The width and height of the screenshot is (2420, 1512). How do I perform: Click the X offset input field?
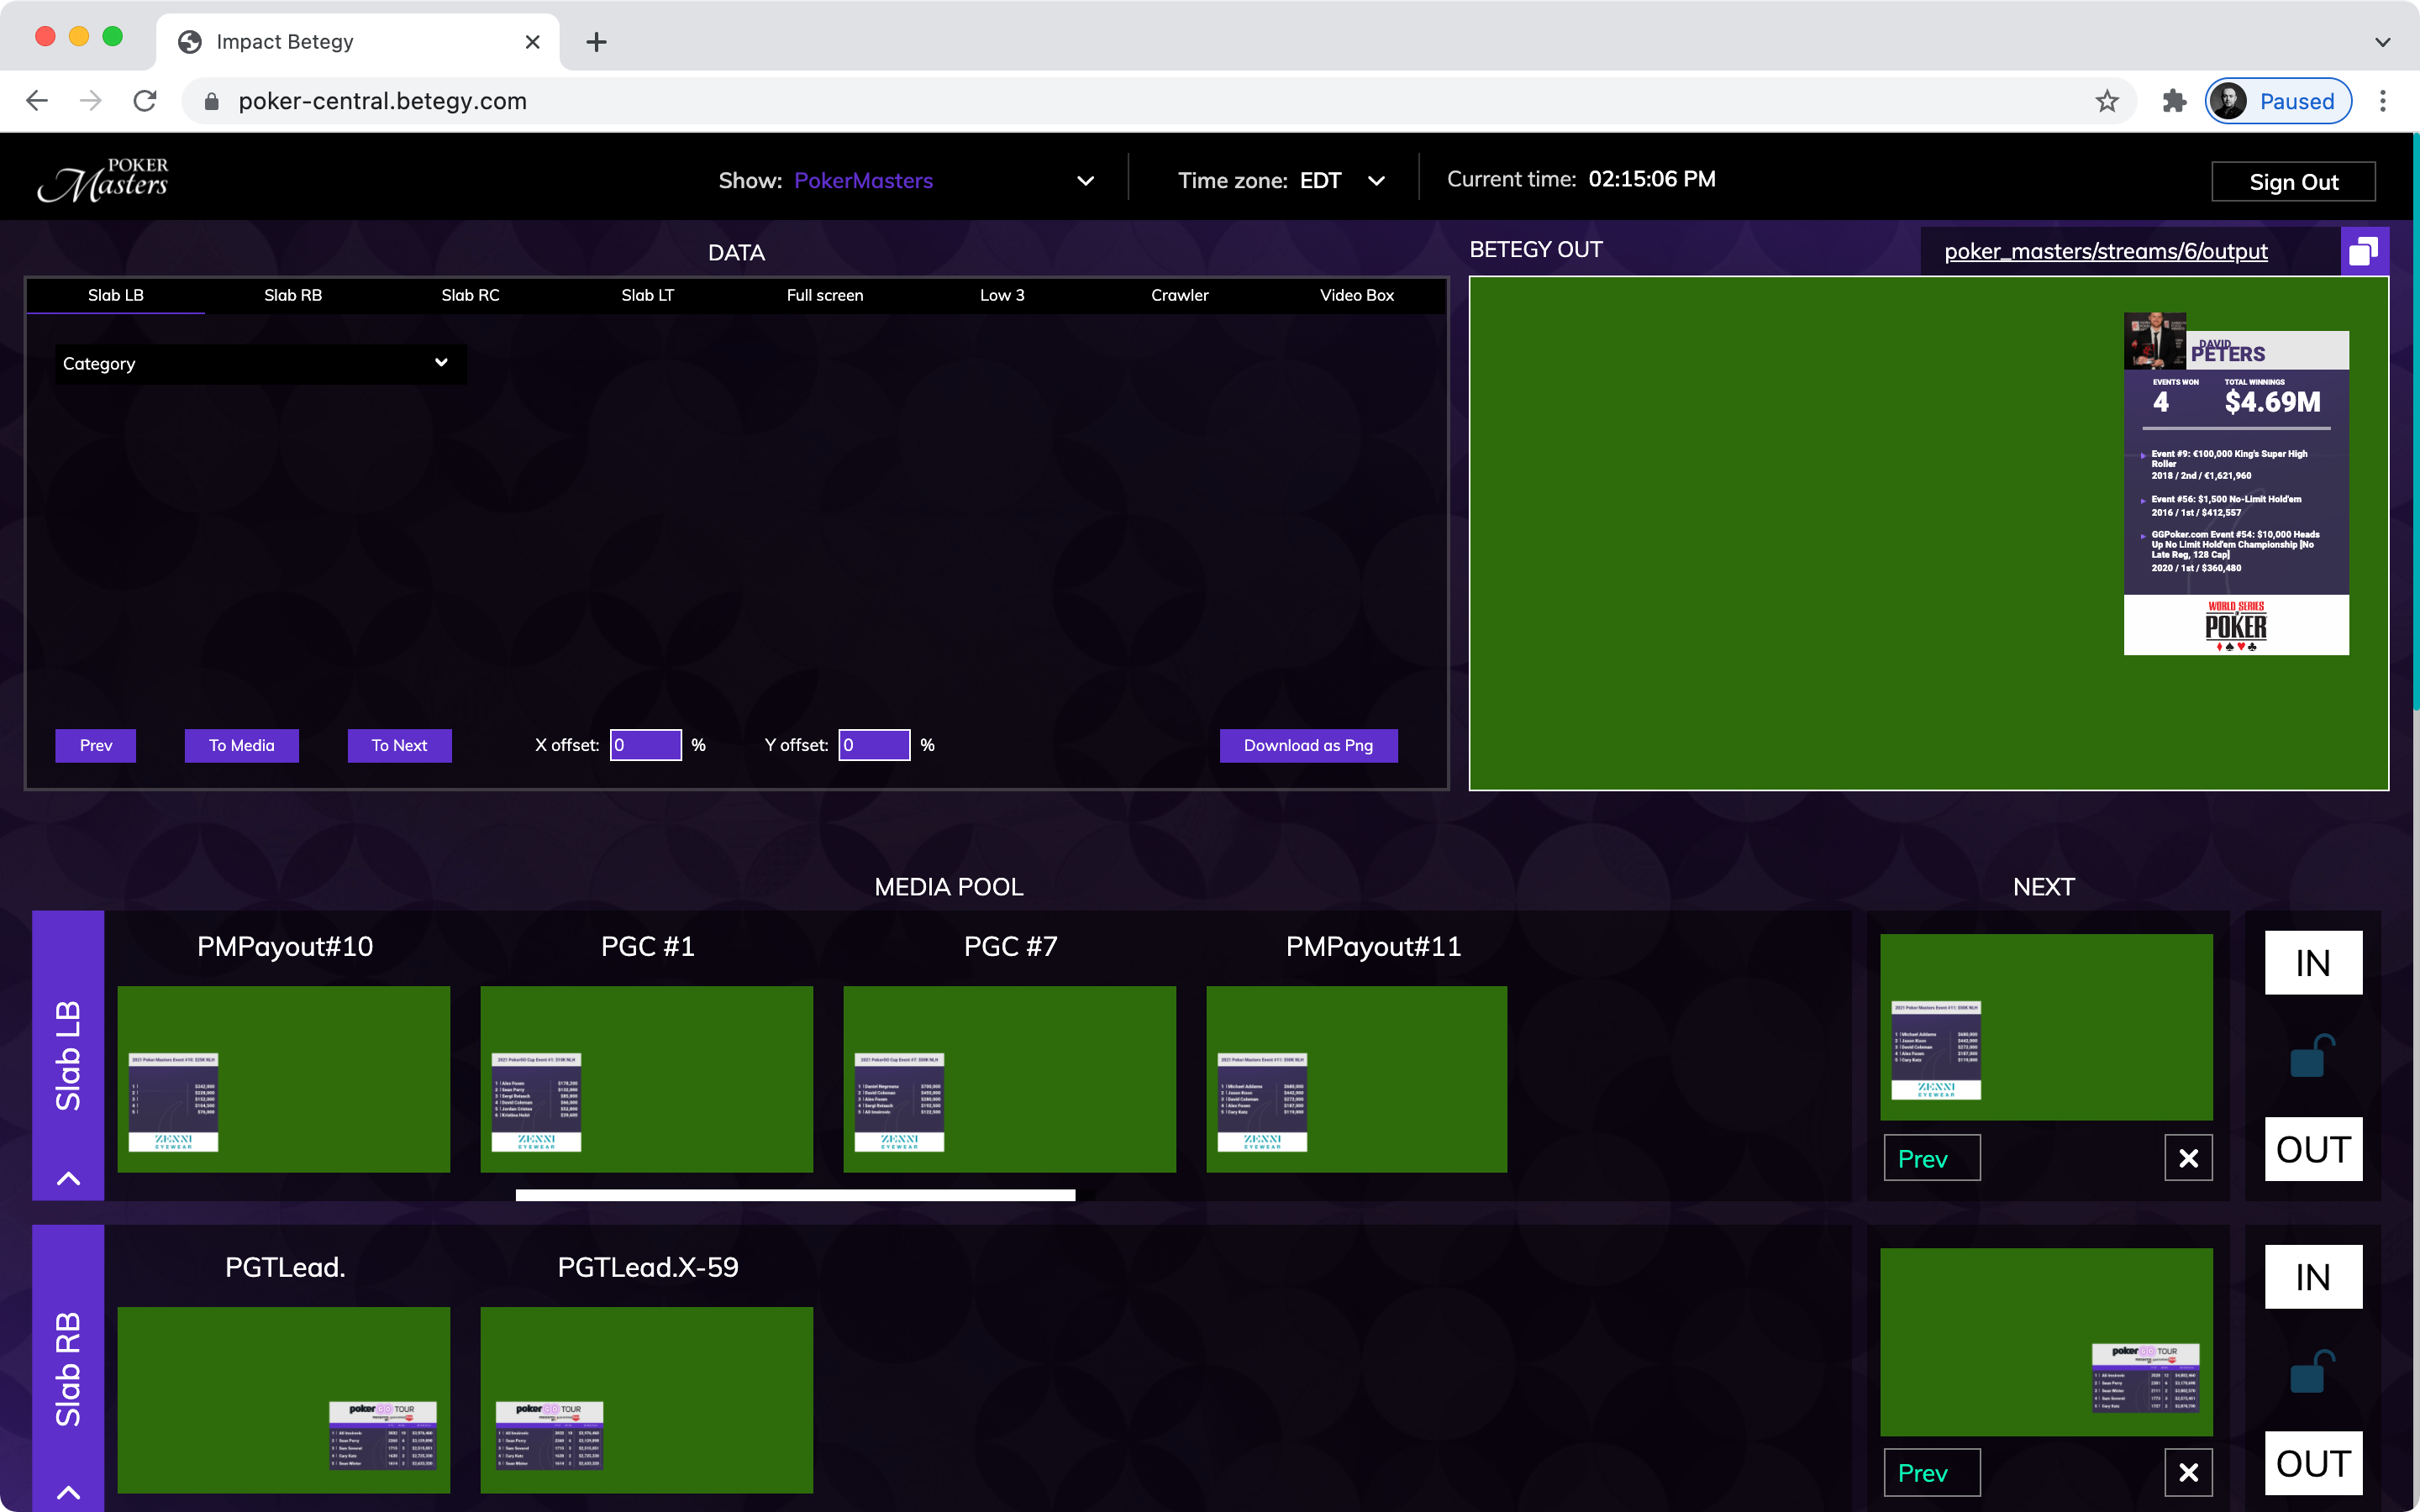coord(645,745)
